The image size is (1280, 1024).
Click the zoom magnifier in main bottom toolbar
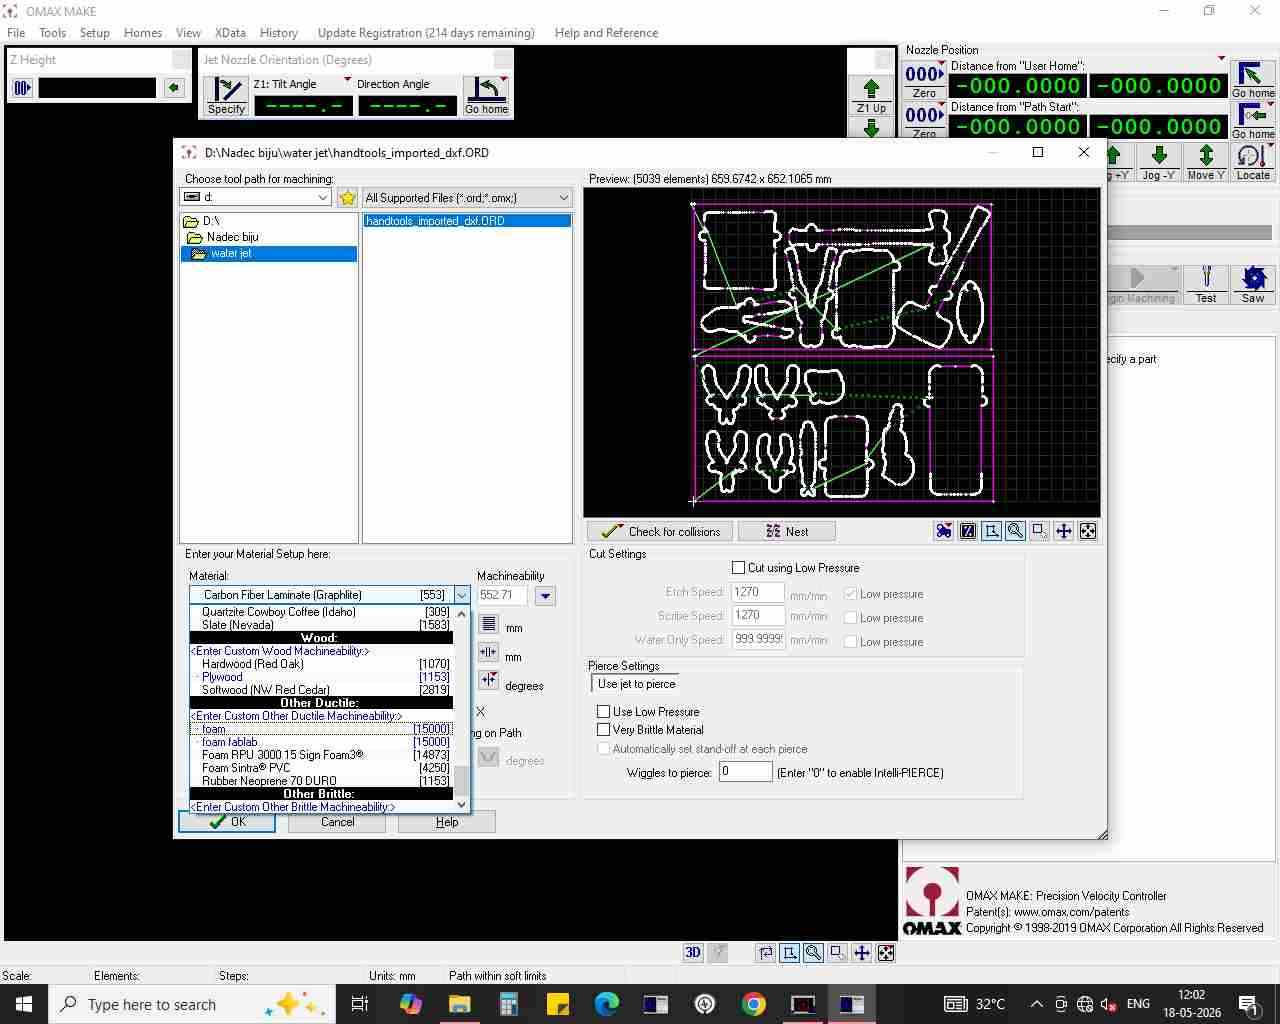814,953
